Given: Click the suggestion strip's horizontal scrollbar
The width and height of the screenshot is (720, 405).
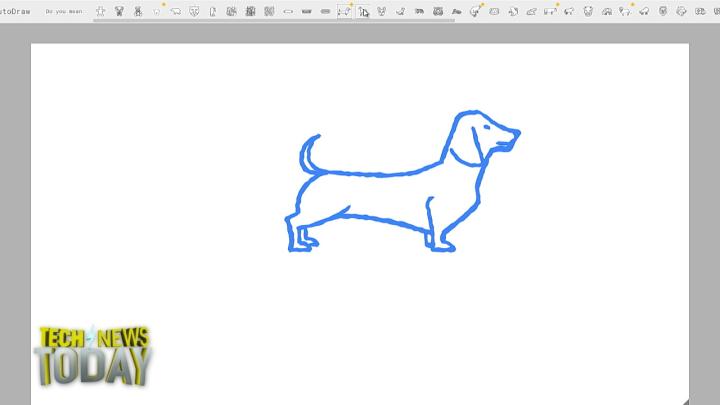Looking at the screenshot, I should (274, 21).
